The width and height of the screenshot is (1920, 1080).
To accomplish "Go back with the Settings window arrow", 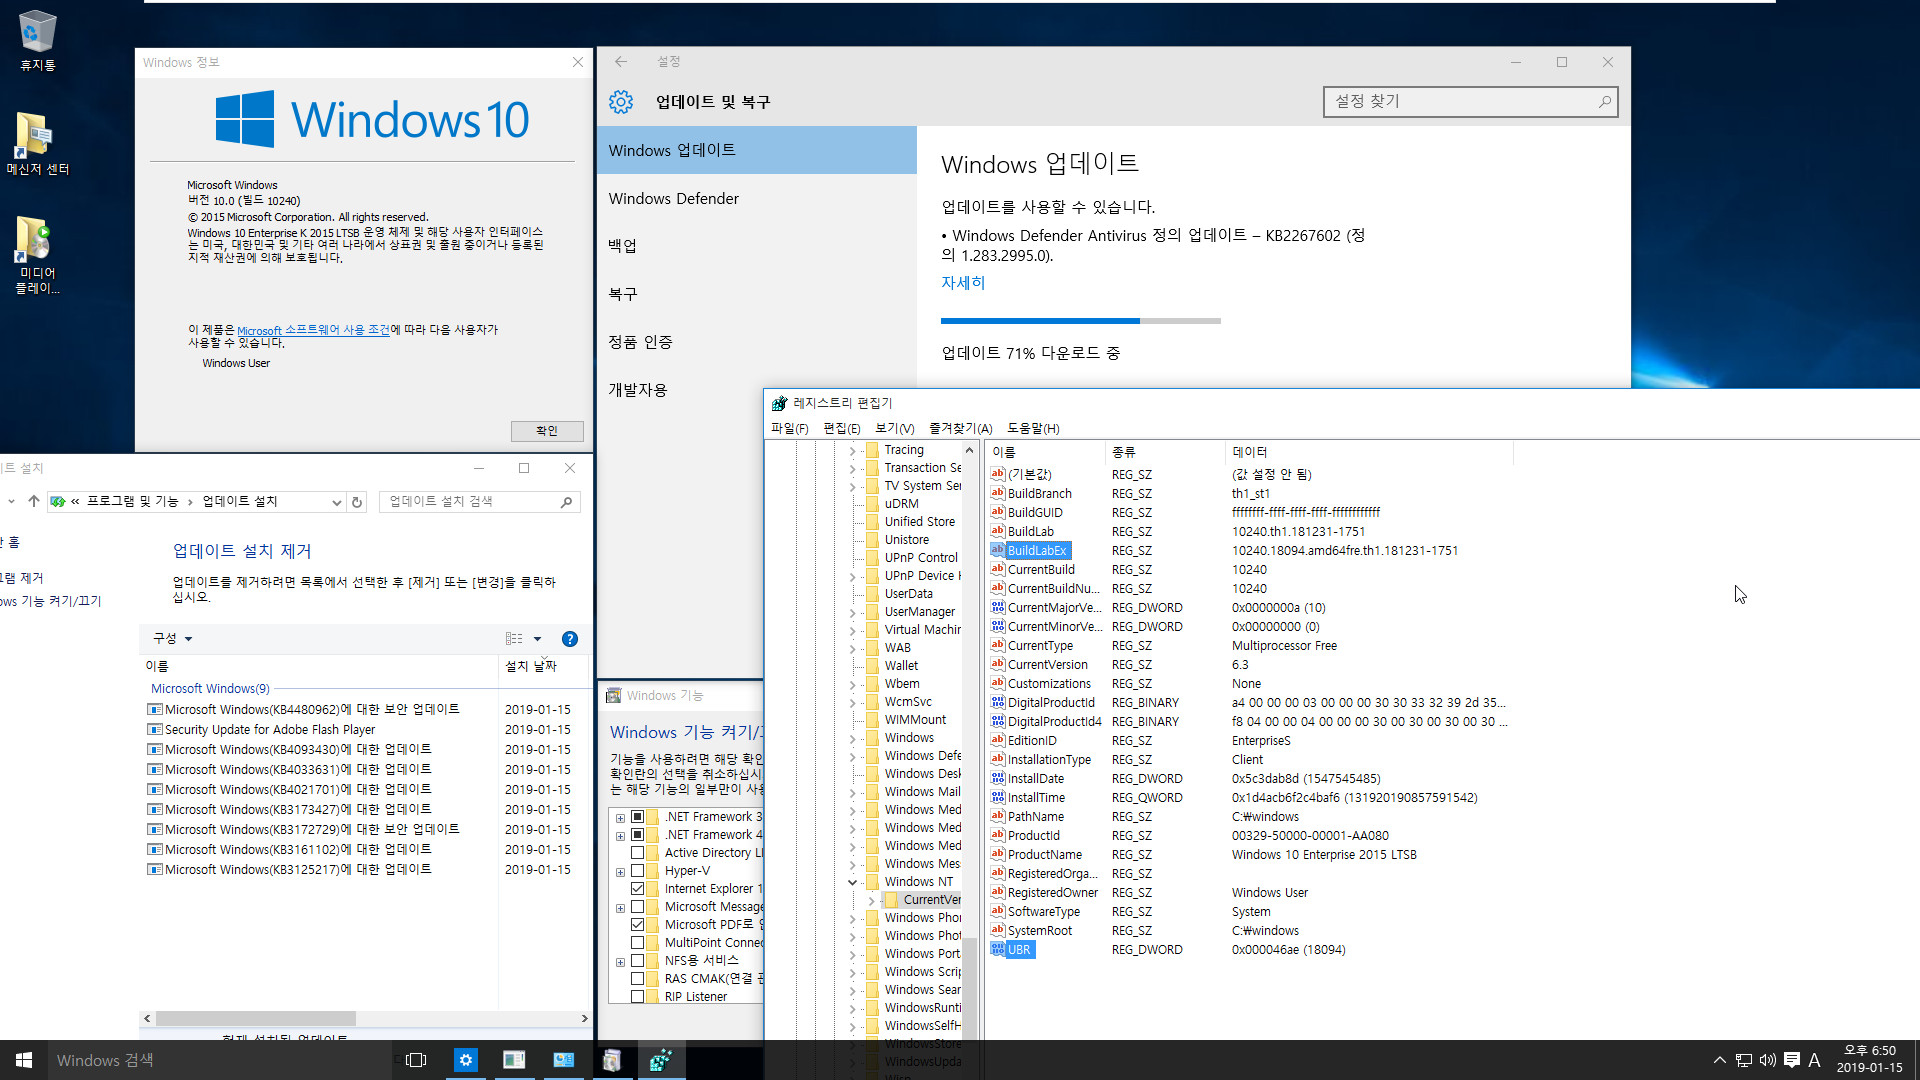I will (x=621, y=62).
